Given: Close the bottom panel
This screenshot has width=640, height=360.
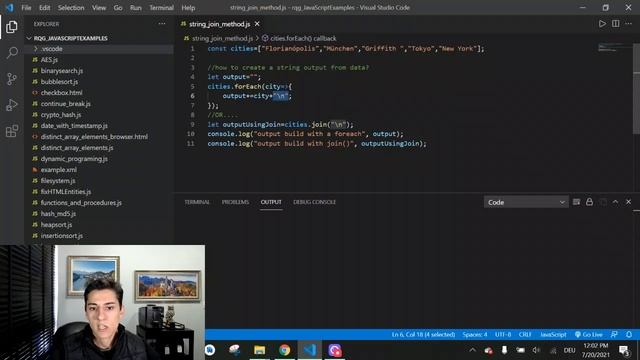Looking at the screenshot, I should 629,202.
